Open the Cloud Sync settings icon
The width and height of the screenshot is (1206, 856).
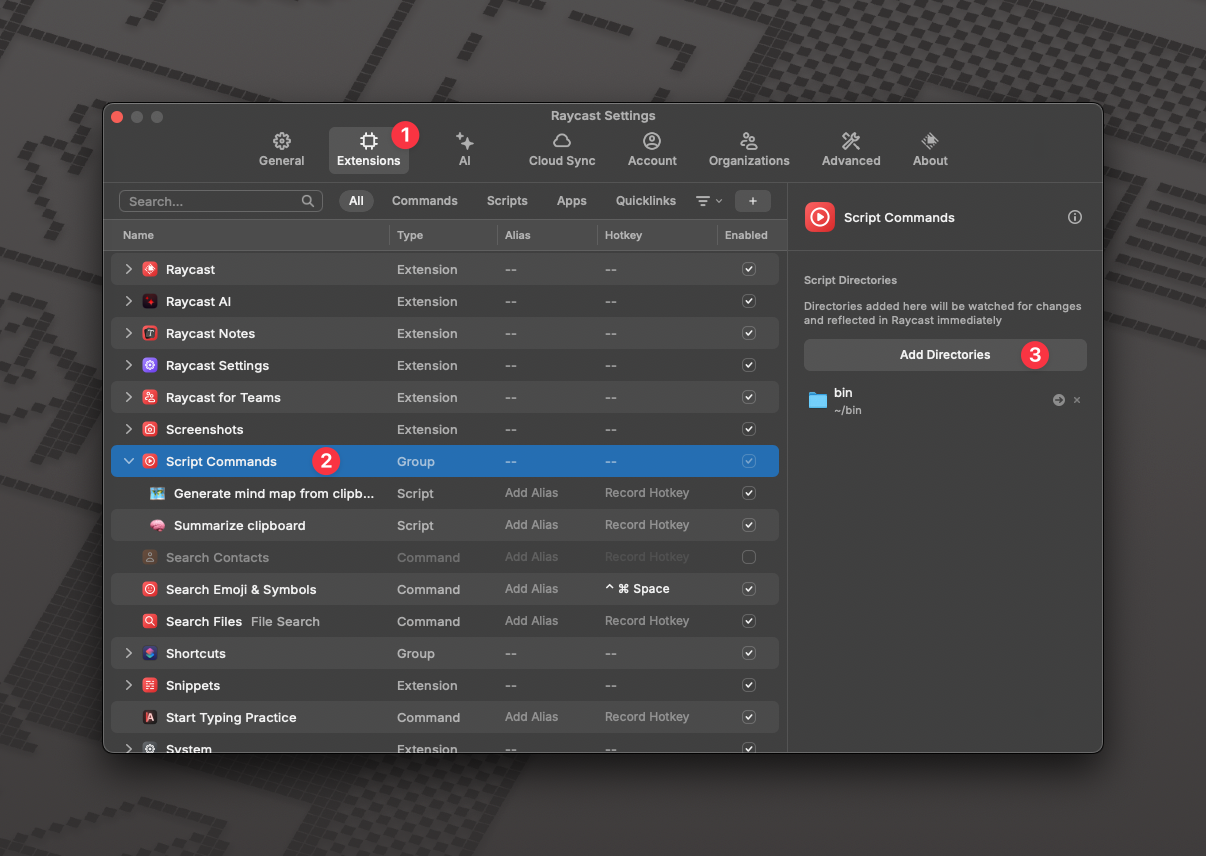tap(562, 141)
